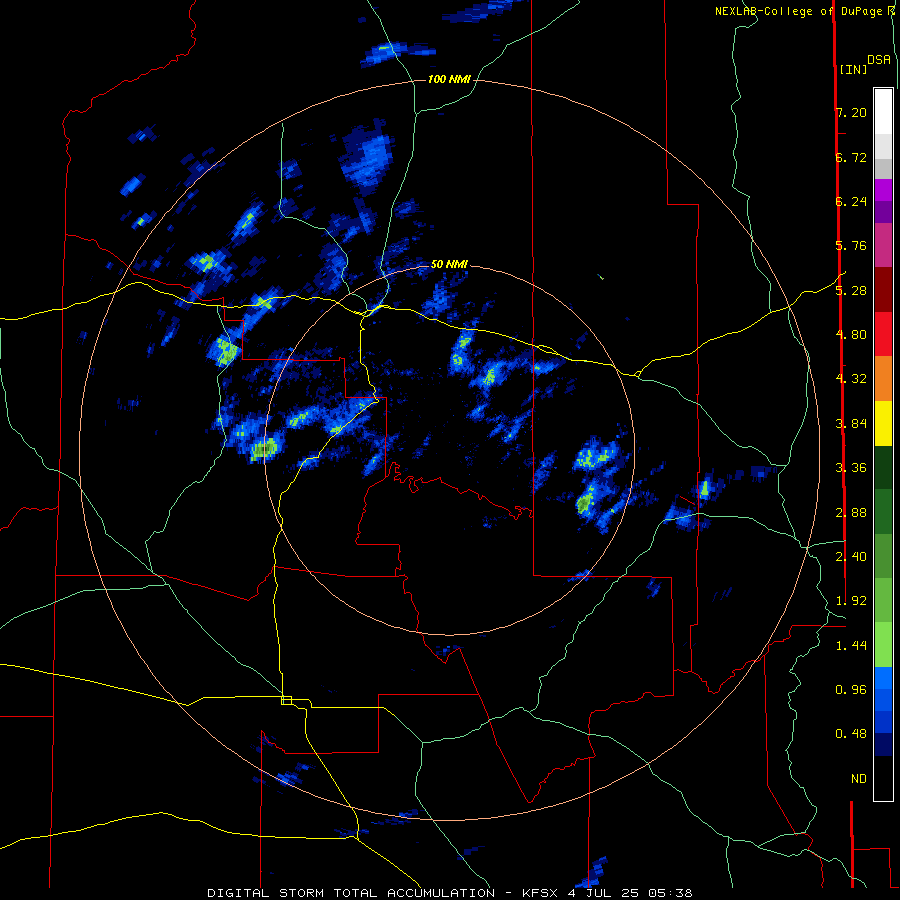
Task: Click the darkest green swatch beside 3.36
Action: (x=883, y=467)
